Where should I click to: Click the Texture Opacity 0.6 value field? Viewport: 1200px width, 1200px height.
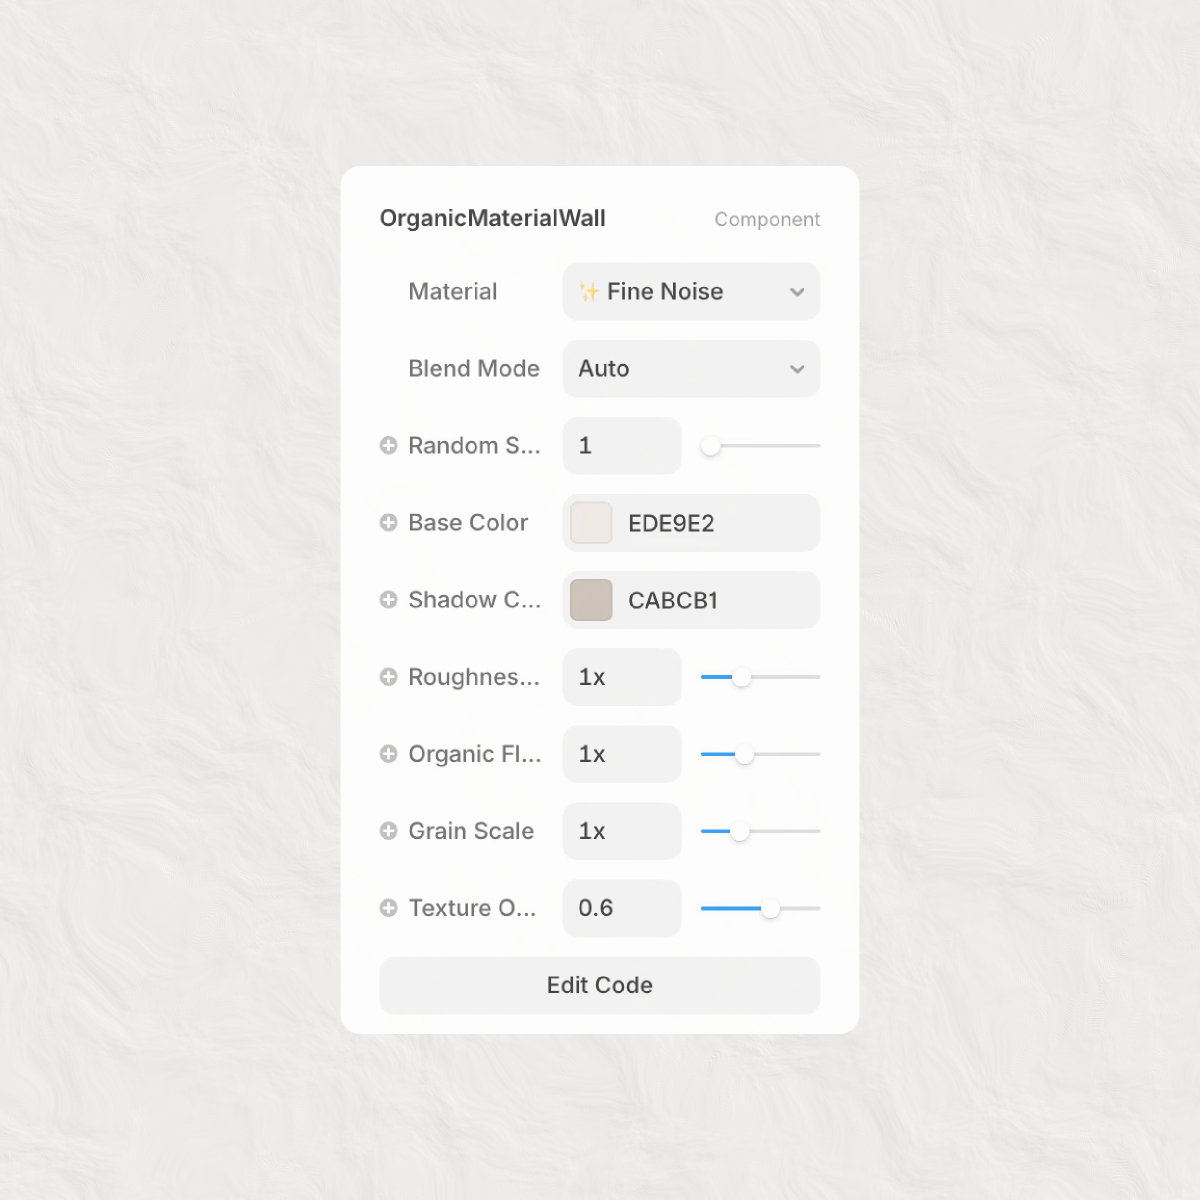tap(622, 908)
